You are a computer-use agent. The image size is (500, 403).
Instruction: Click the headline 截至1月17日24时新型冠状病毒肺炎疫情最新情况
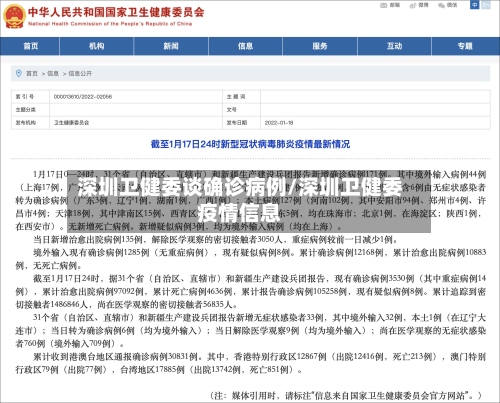(x=250, y=144)
